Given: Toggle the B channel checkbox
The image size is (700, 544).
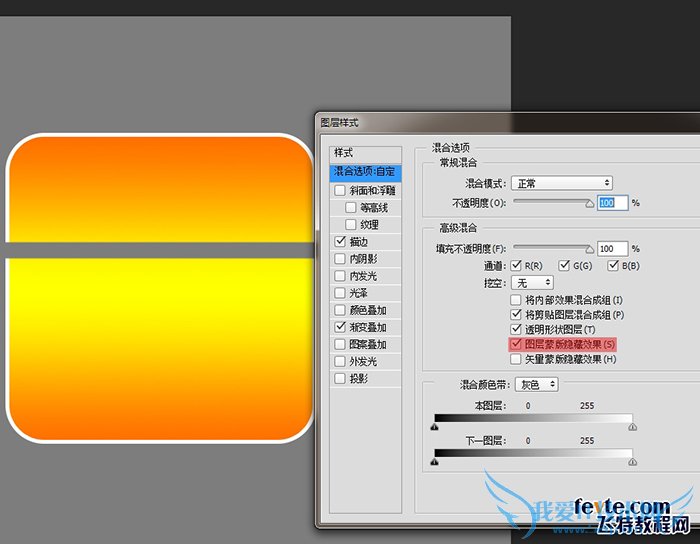Looking at the screenshot, I should 613,266.
